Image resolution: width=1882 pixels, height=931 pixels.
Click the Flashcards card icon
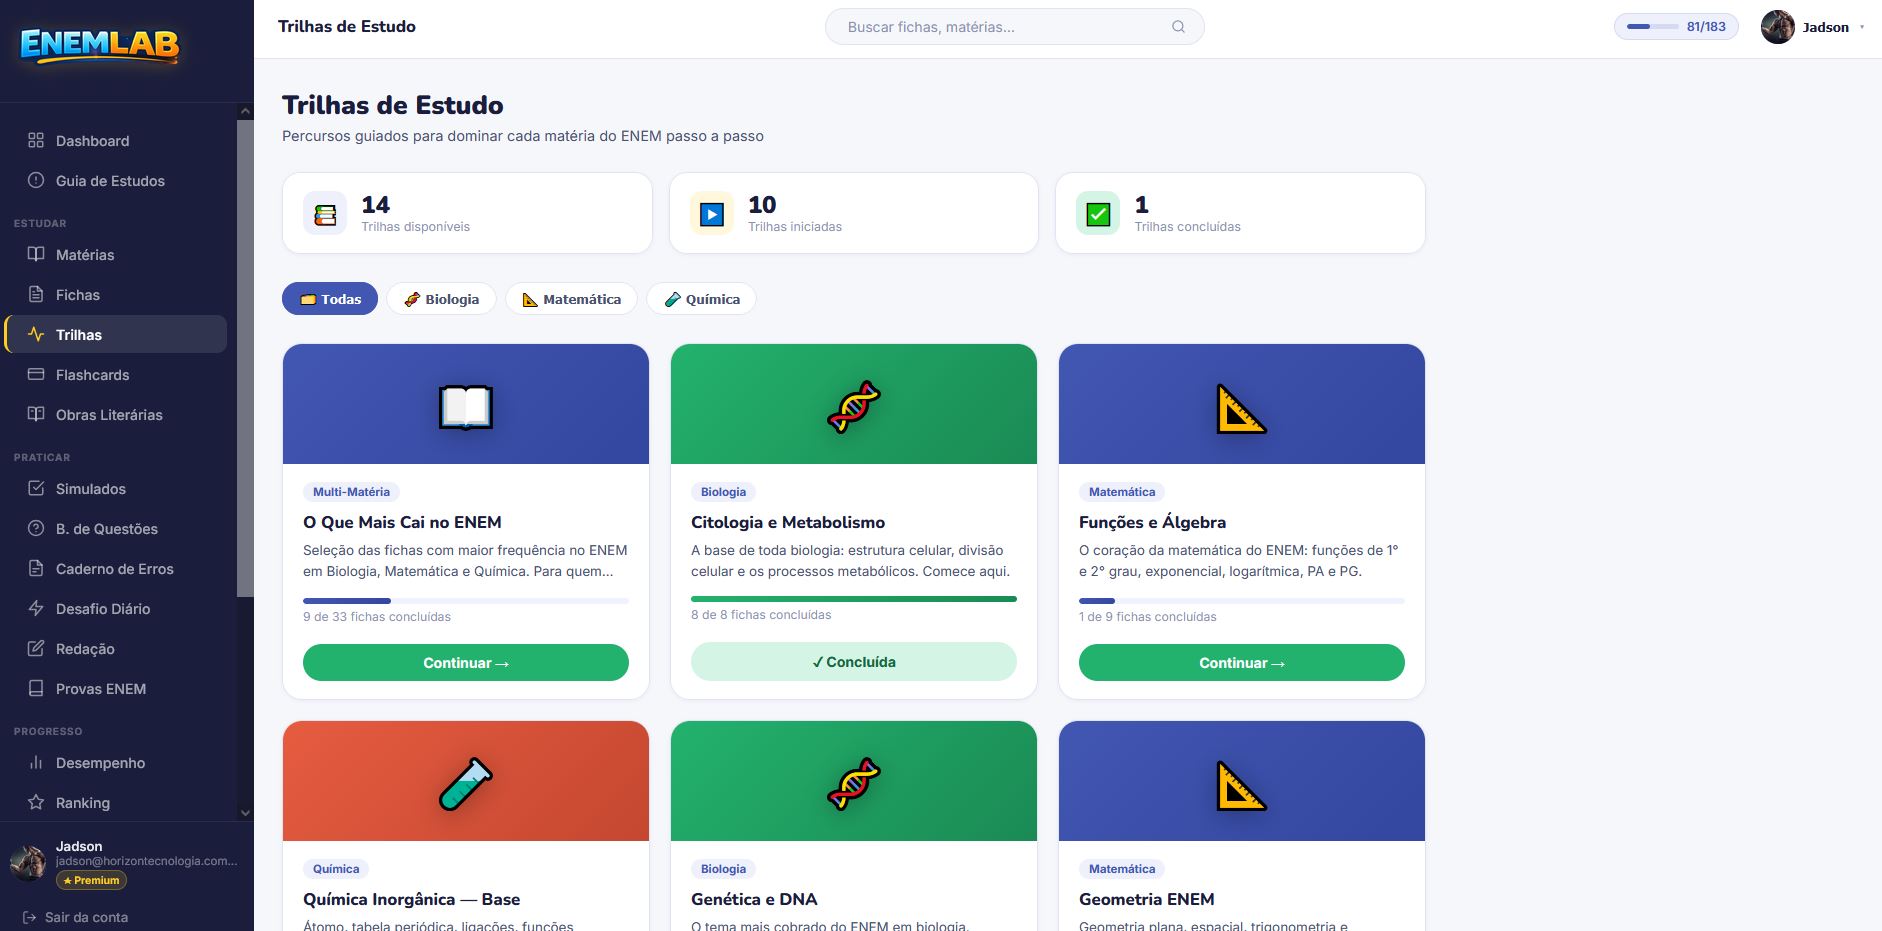pyautogui.click(x=36, y=374)
